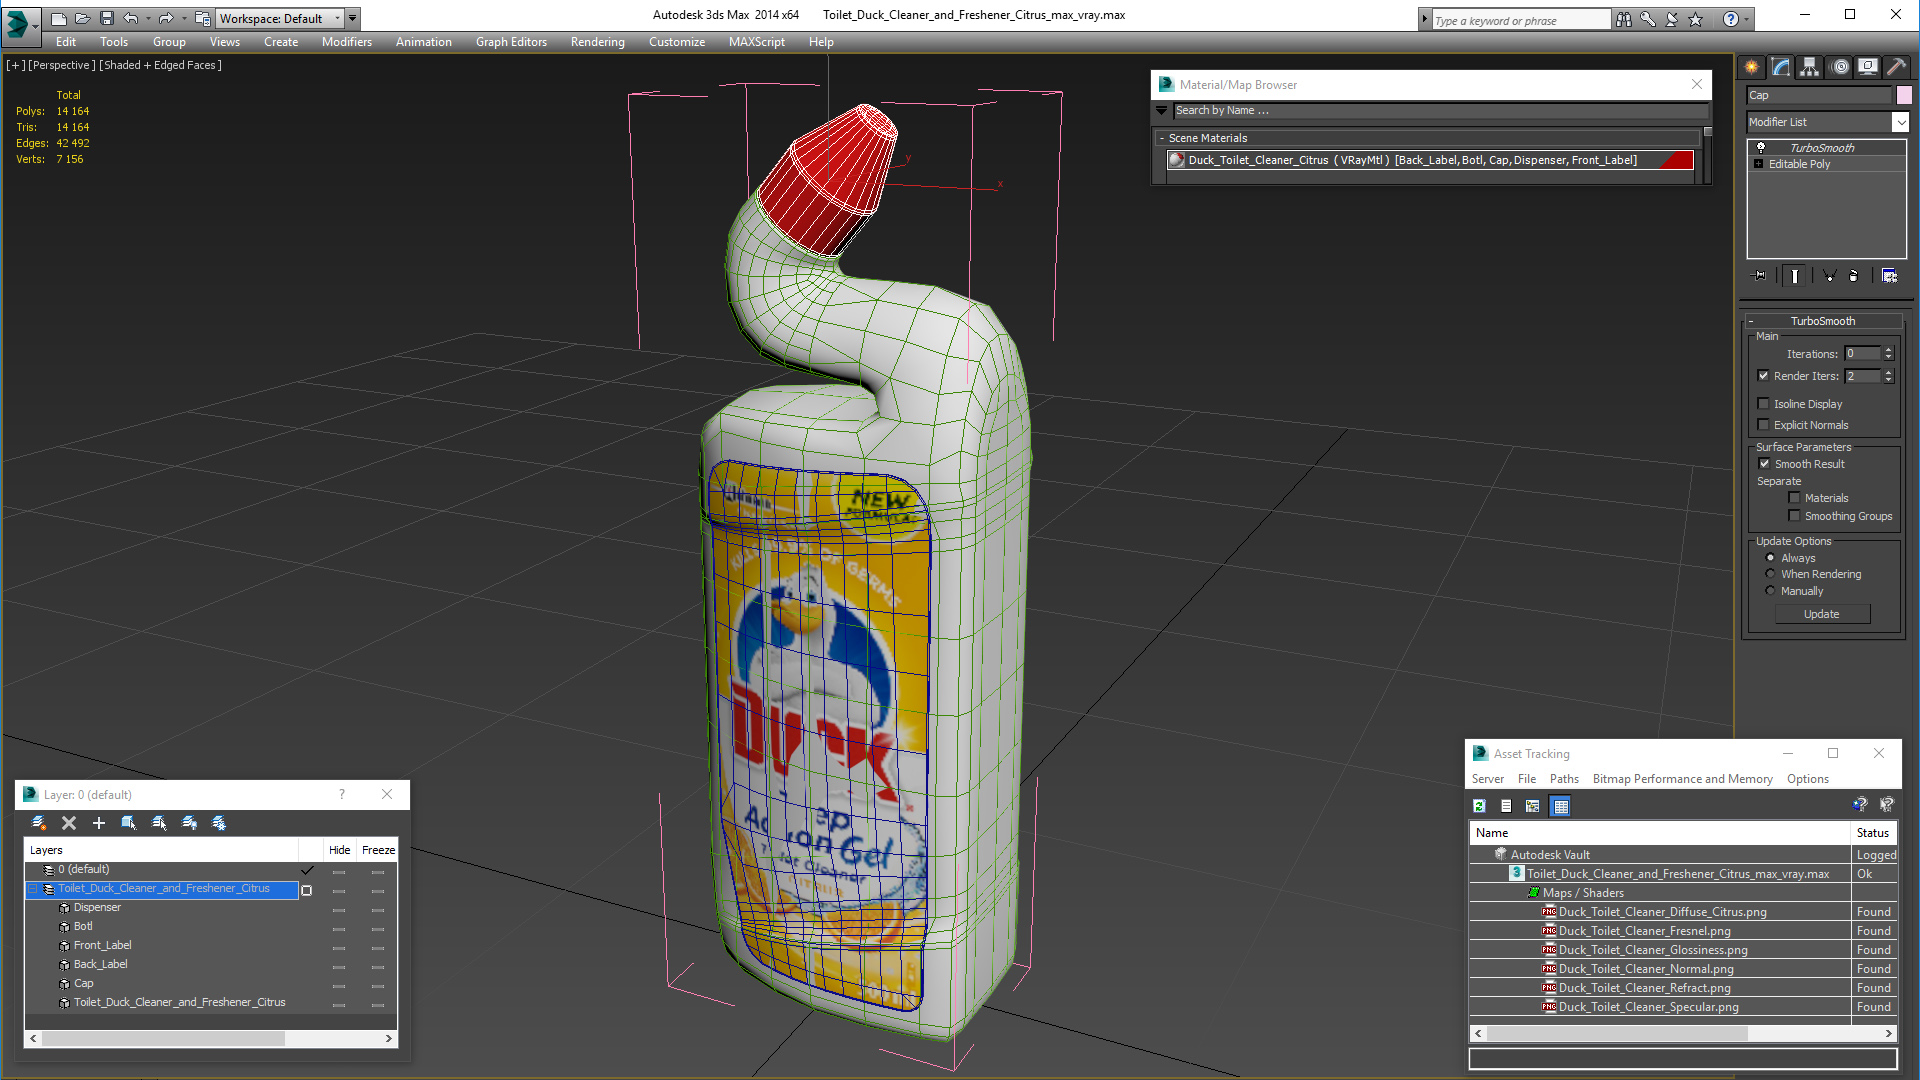The image size is (1920, 1080).
Task: Open Configure Modifier Sets icon
Action: (x=1889, y=276)
